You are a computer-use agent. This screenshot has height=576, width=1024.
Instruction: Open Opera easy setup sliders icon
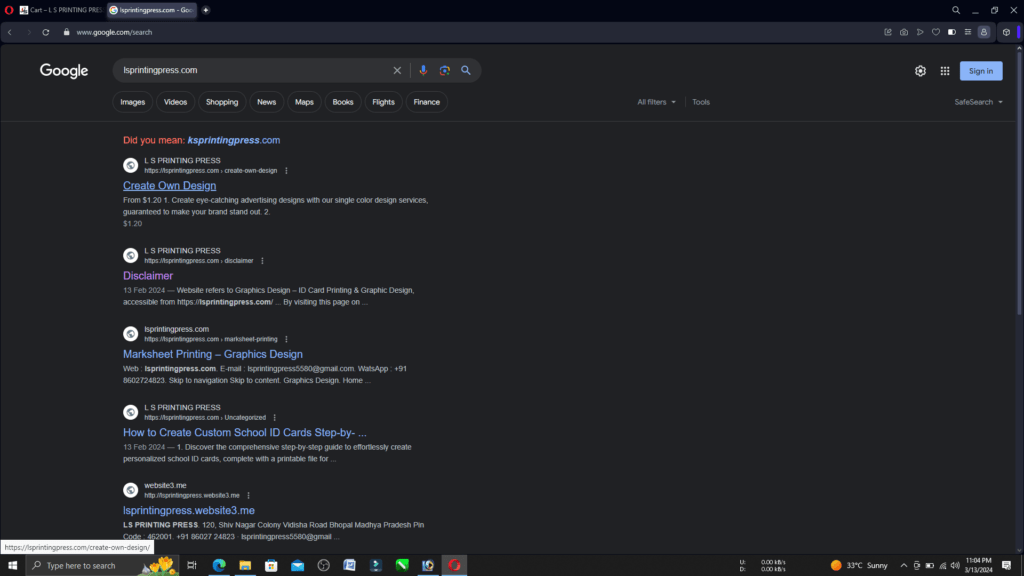tap(968, 32)
